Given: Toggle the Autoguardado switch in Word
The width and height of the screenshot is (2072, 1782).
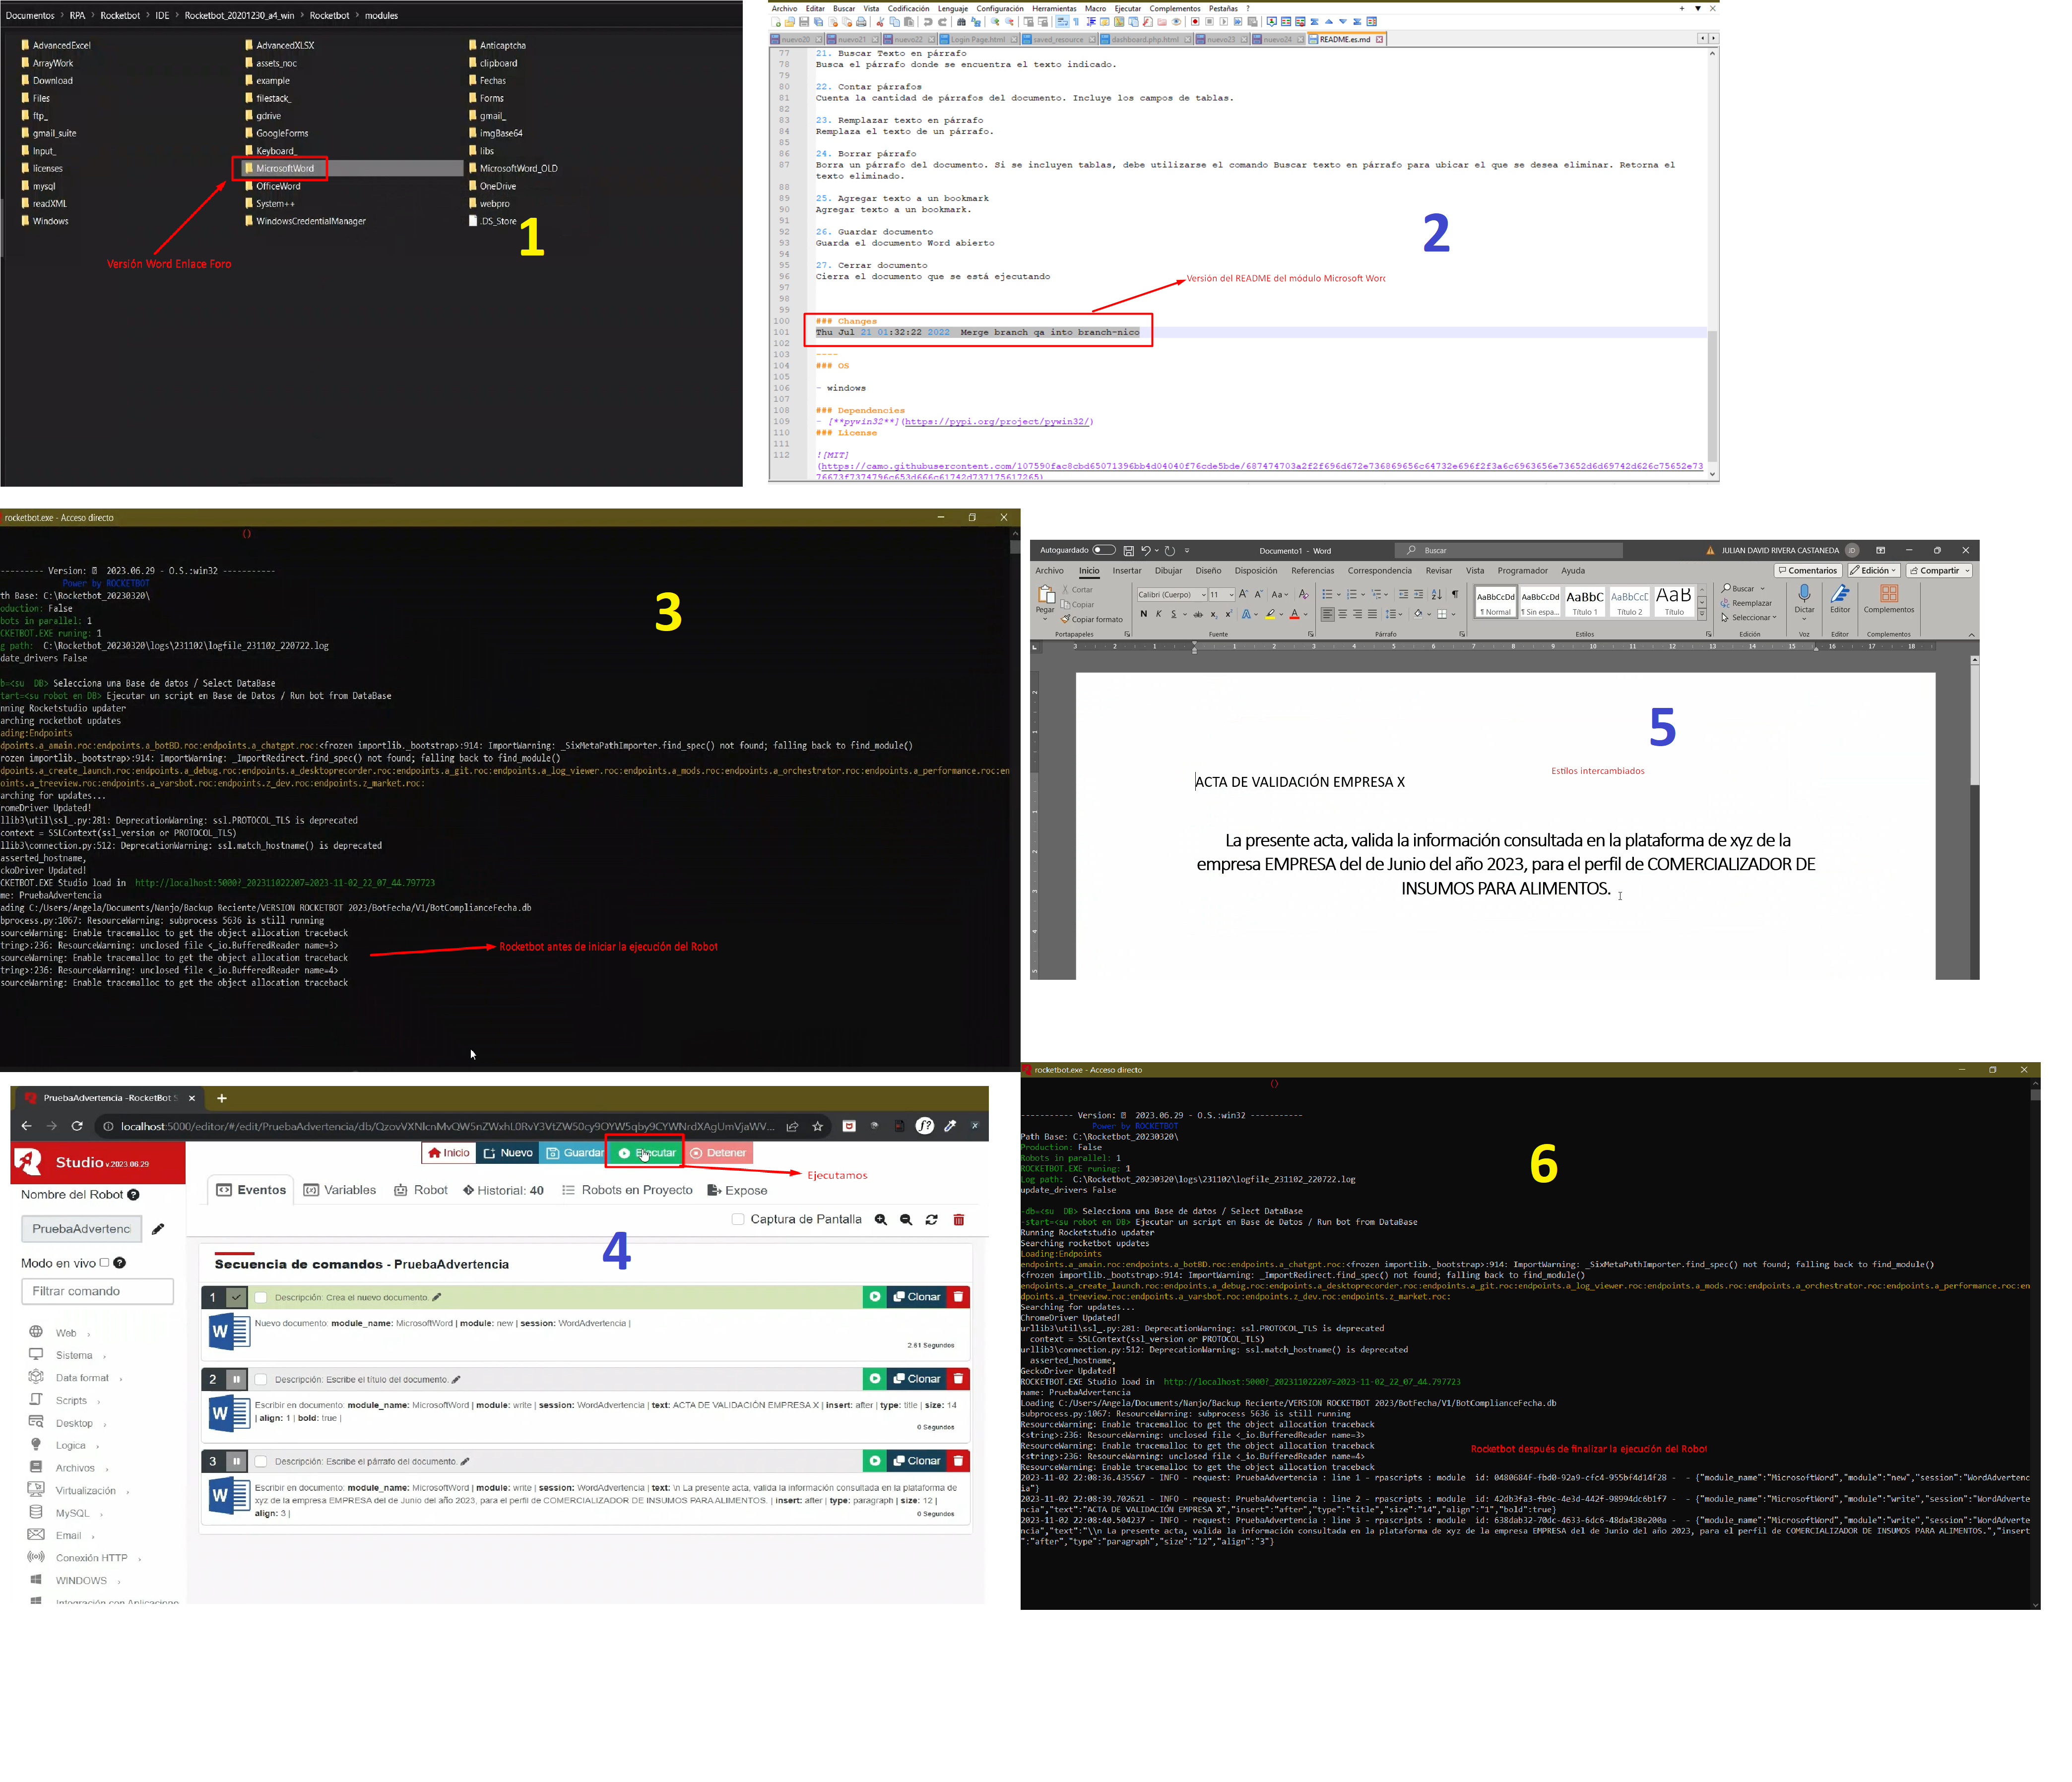Looking at the screenshot, I should coord(1104,550).
